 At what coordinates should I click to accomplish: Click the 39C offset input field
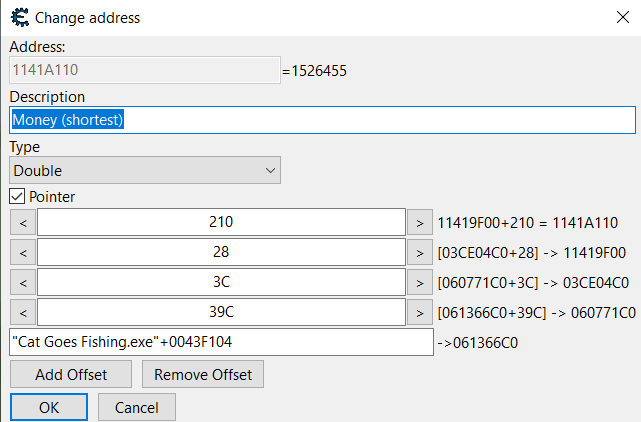coord(221,312)
